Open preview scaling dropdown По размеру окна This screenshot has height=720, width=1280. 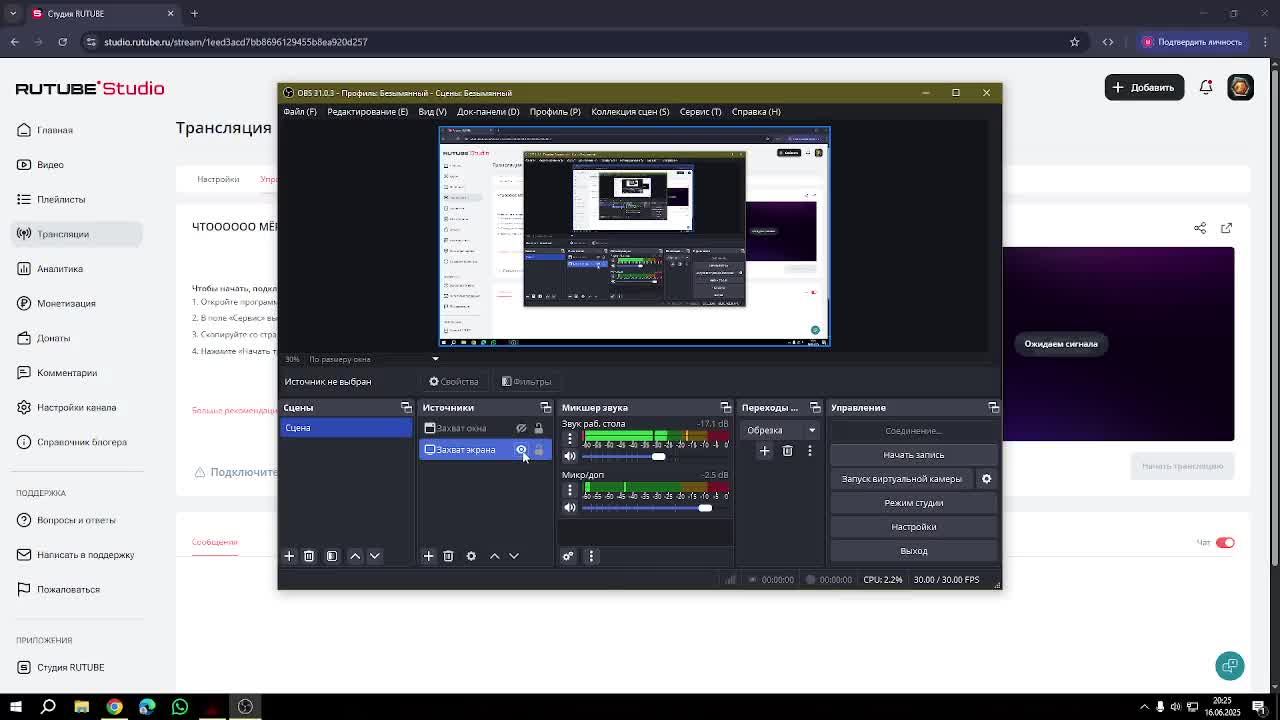[373, 359]
